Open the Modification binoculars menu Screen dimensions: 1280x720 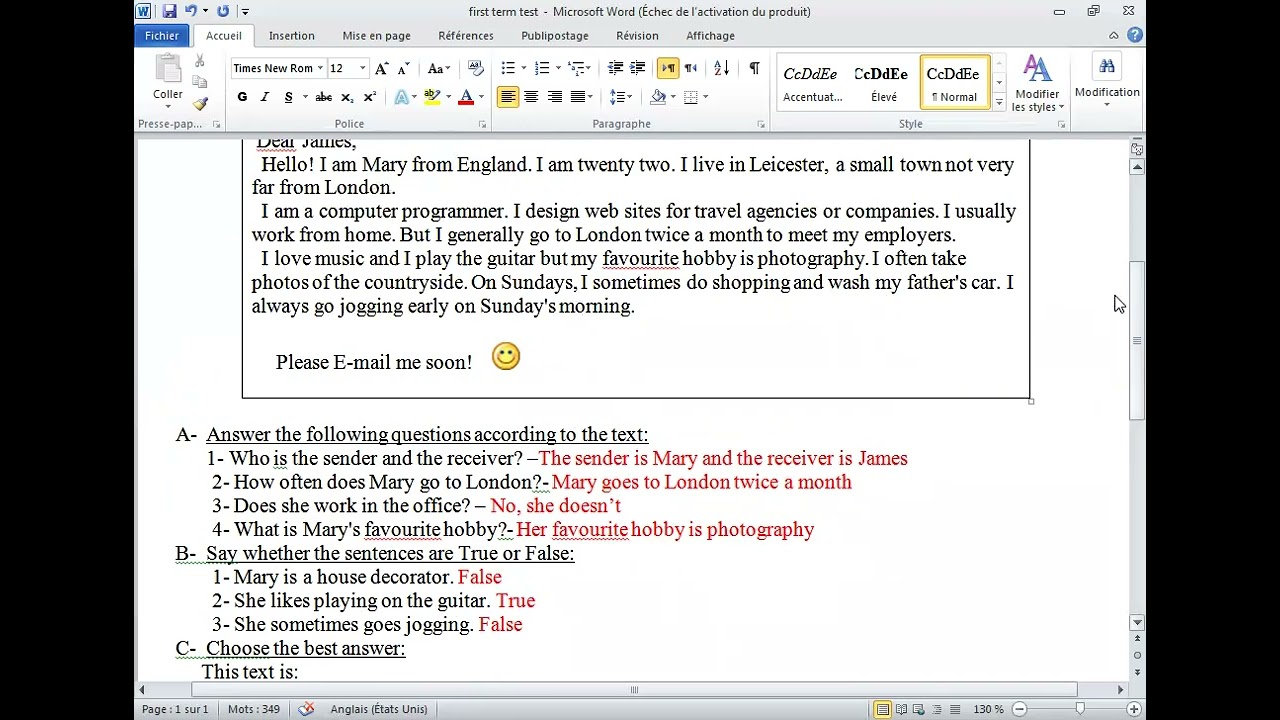click(x=1107, y=82)
